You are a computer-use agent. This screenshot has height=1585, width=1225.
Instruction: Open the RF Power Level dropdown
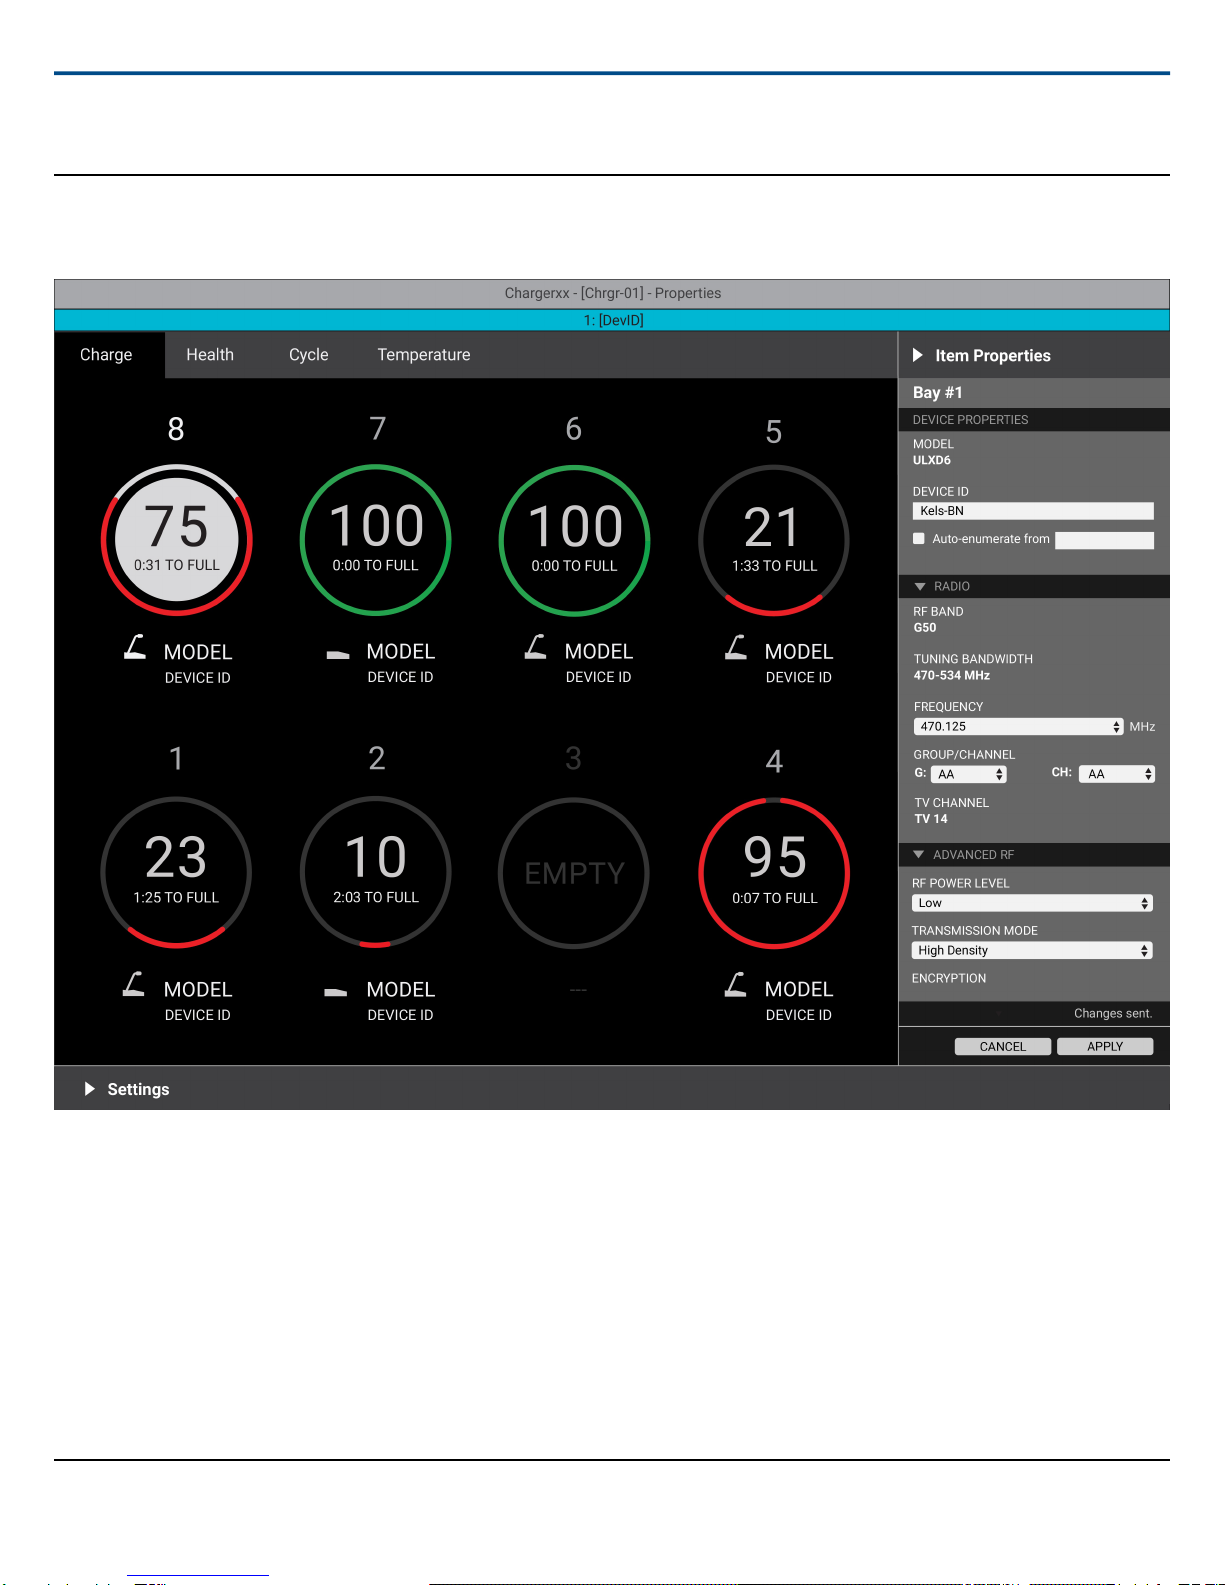click(1032, 903)
